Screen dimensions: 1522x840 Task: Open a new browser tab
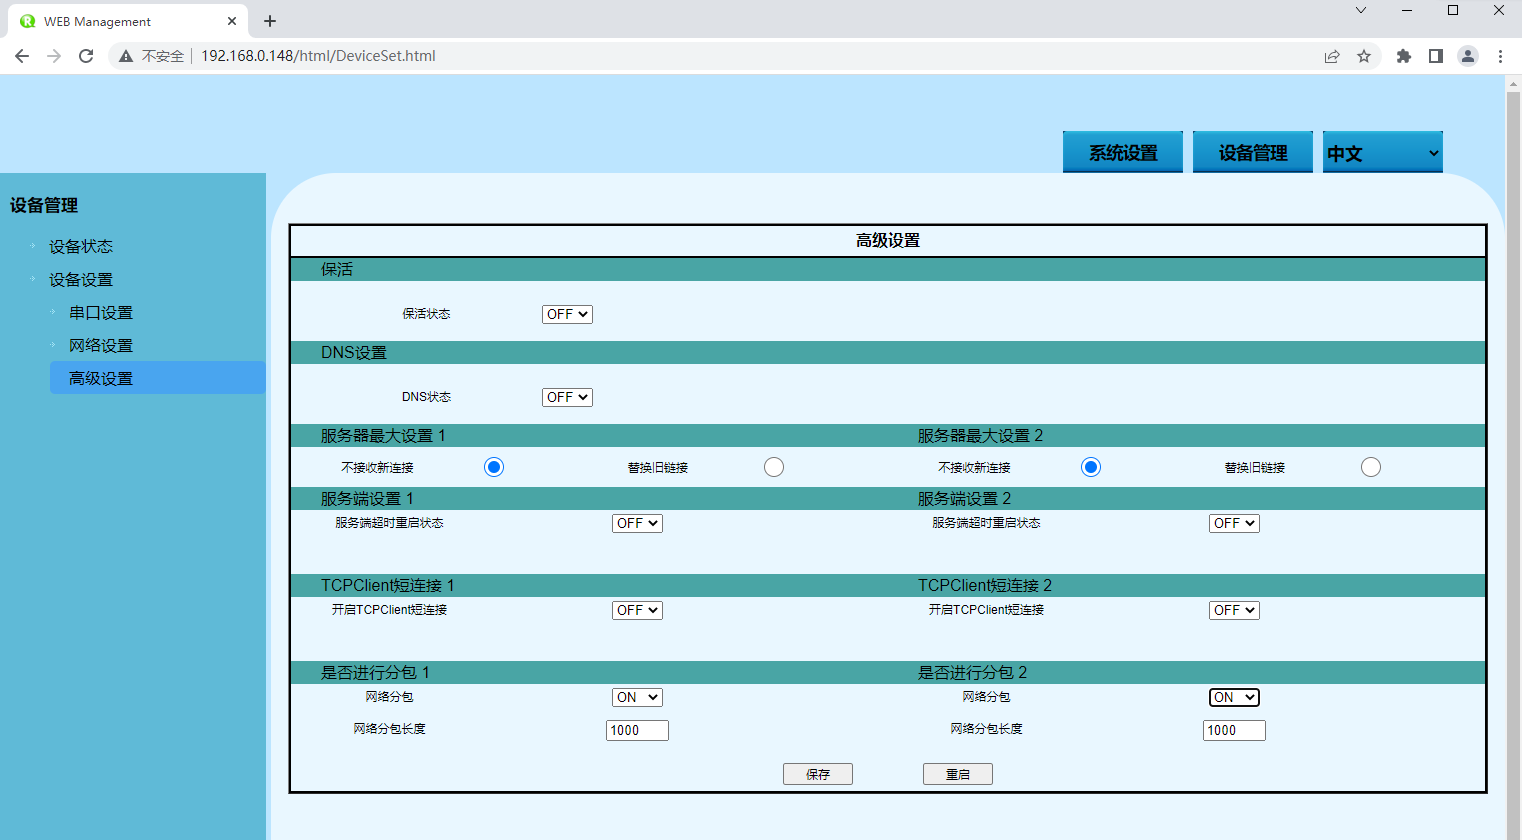click(270, 21)
